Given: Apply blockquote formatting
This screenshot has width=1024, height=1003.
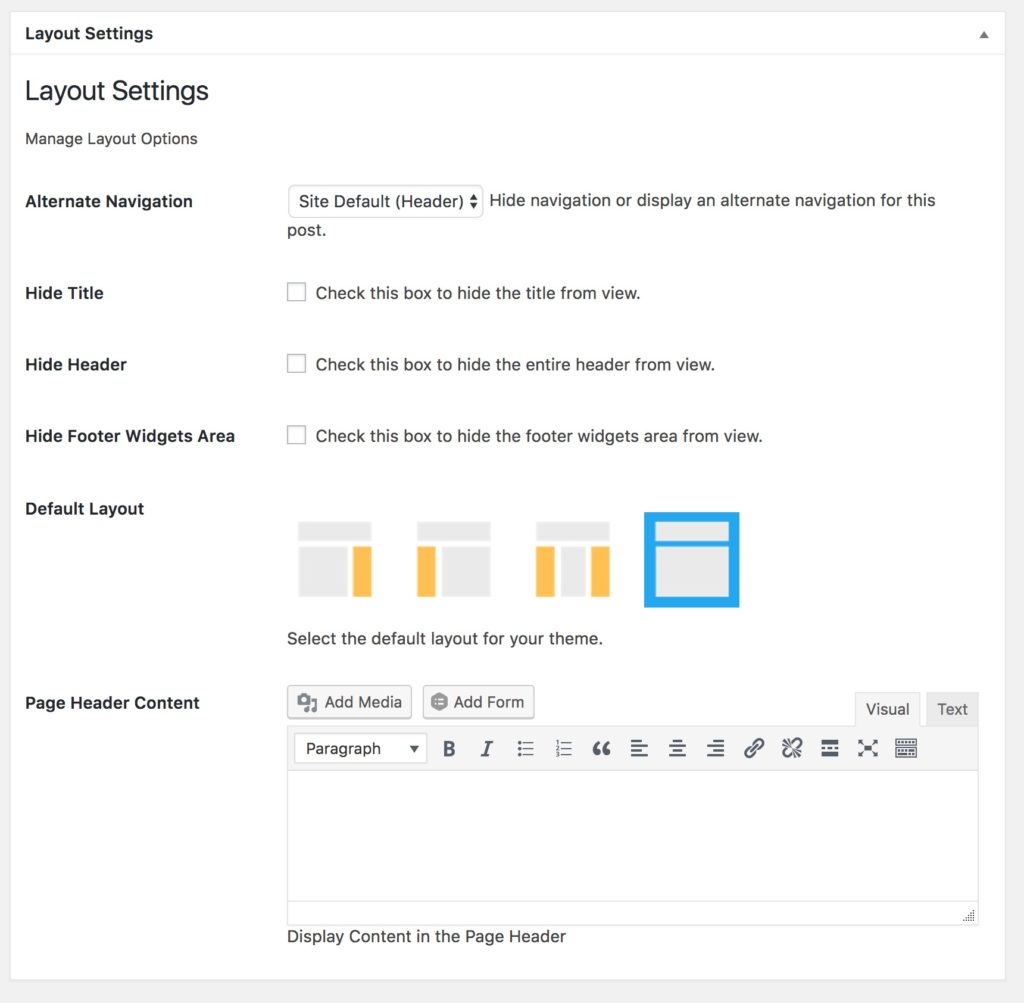Looking at the screenshot, I should point(601,748).
